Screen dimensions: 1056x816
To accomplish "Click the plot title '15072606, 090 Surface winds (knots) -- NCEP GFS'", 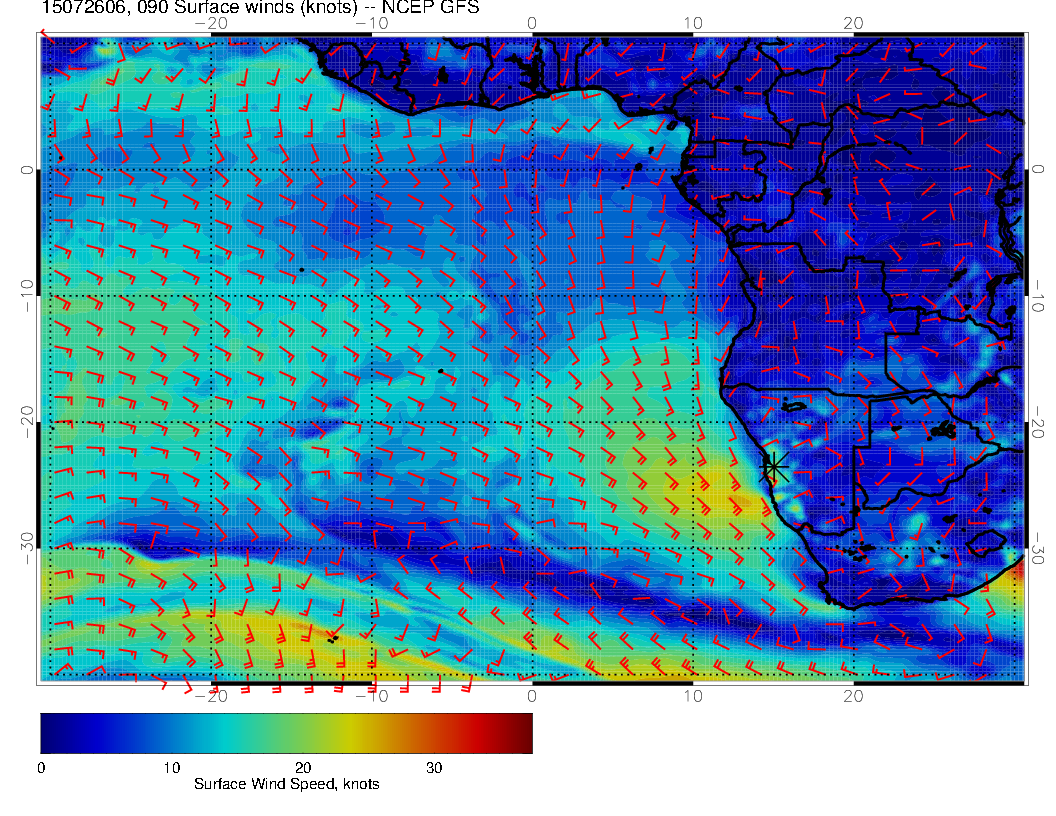I will 261,7.
